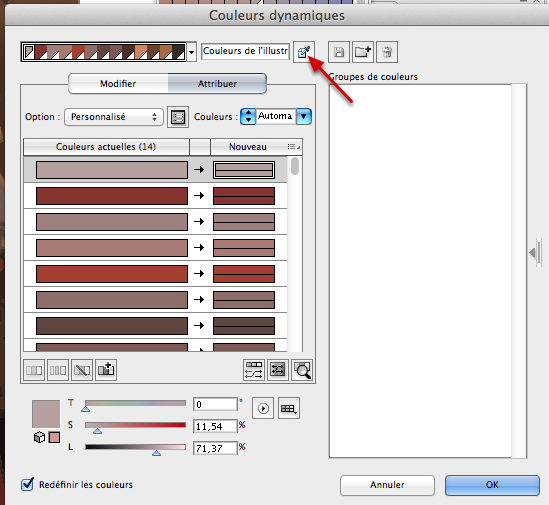Click the arrow between the first color pair
The height and width of the screenshot is (505, 549).
point(199,170)
